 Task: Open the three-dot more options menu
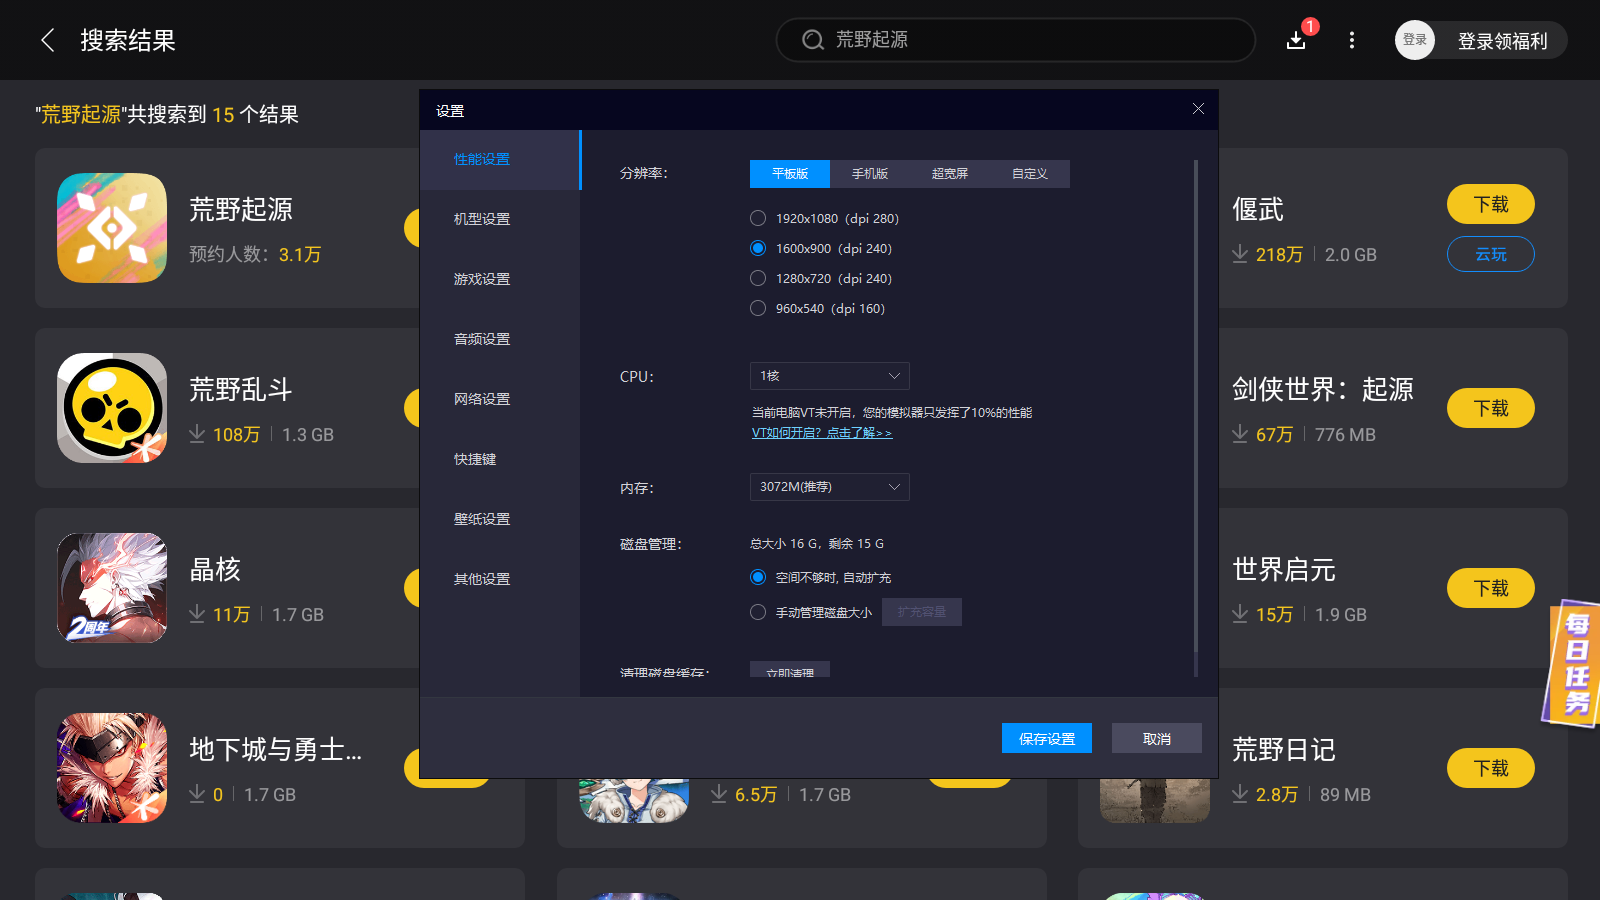pyautogui.click(x=1352, y=40)
